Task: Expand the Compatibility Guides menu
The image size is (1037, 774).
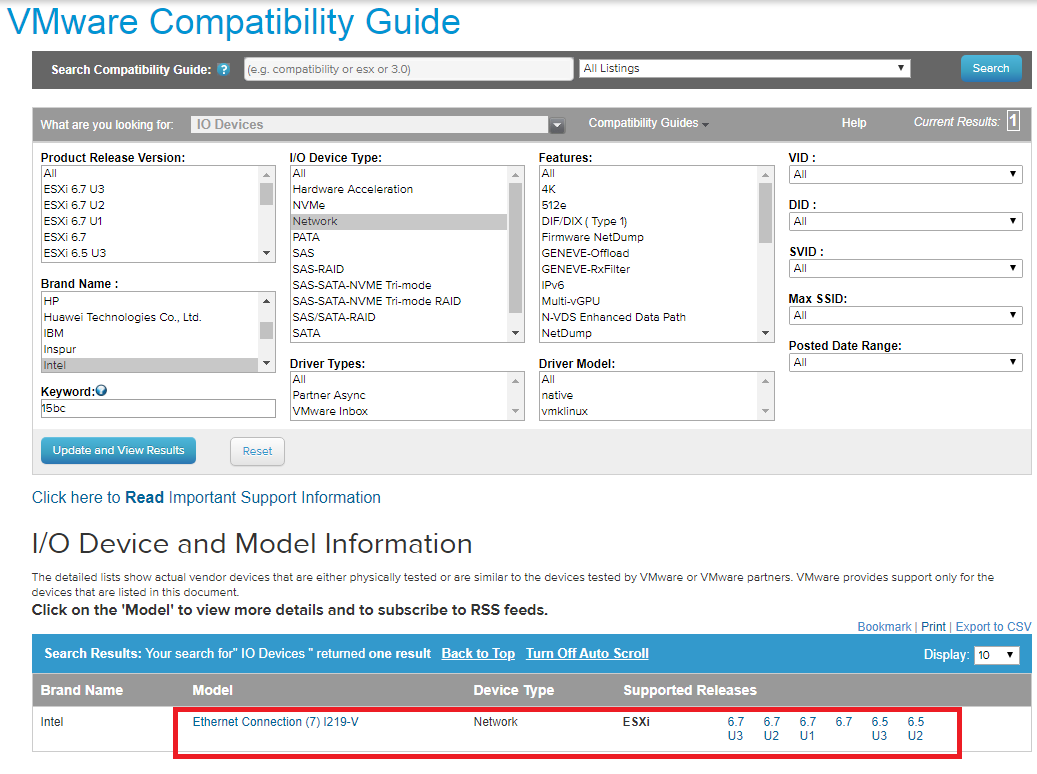Action: (x=648, y=123)
